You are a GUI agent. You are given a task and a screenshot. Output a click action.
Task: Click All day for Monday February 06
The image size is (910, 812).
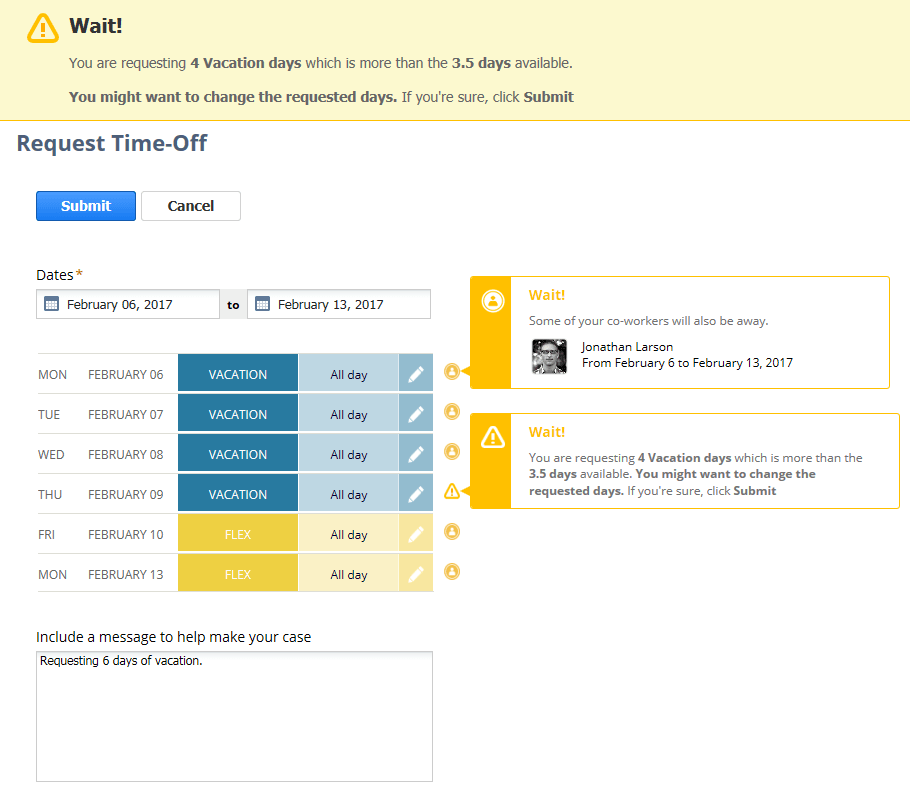pyautogui.click(x=349, y=374)
